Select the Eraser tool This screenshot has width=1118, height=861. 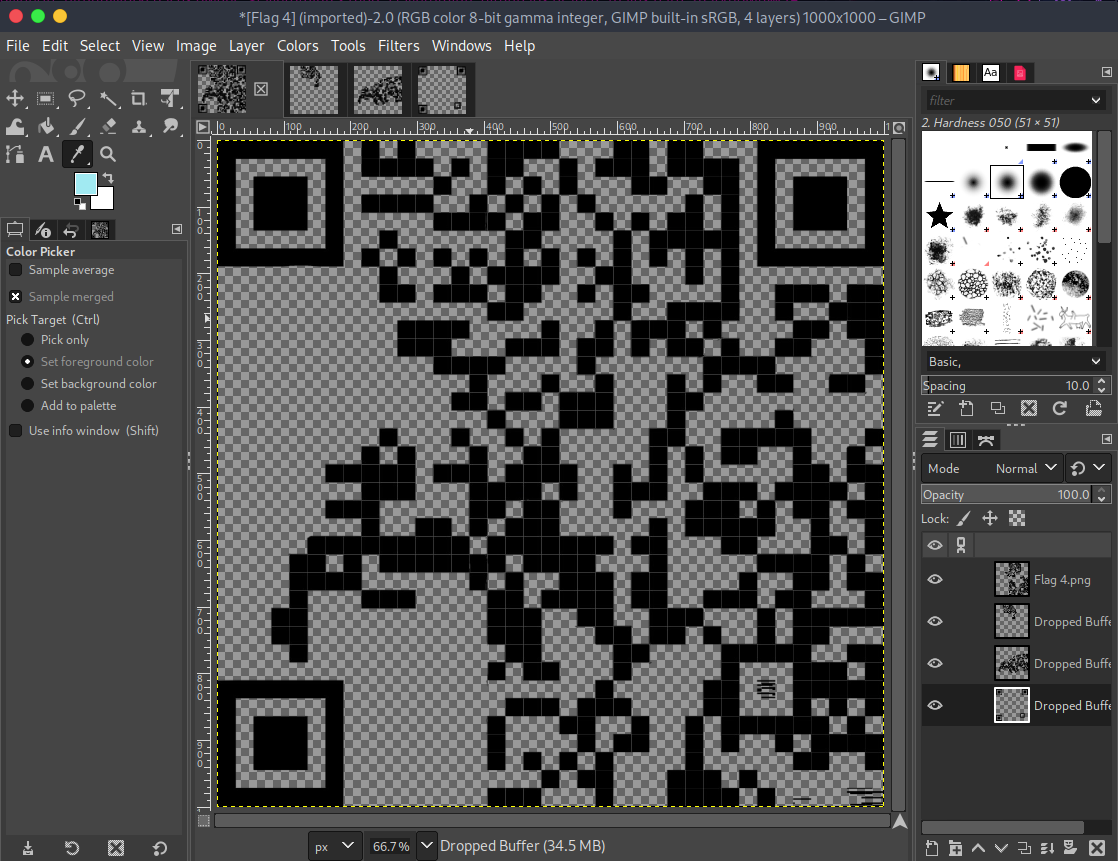point(108,127)
